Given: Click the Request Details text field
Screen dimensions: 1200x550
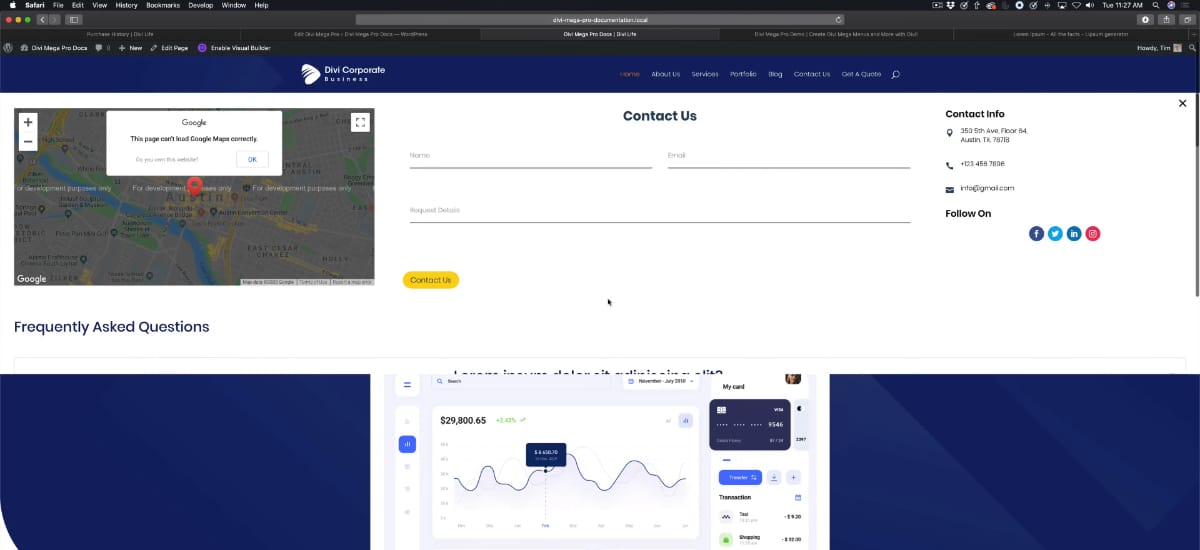Looking at the screenshot, I should click(x=659, y=211).
